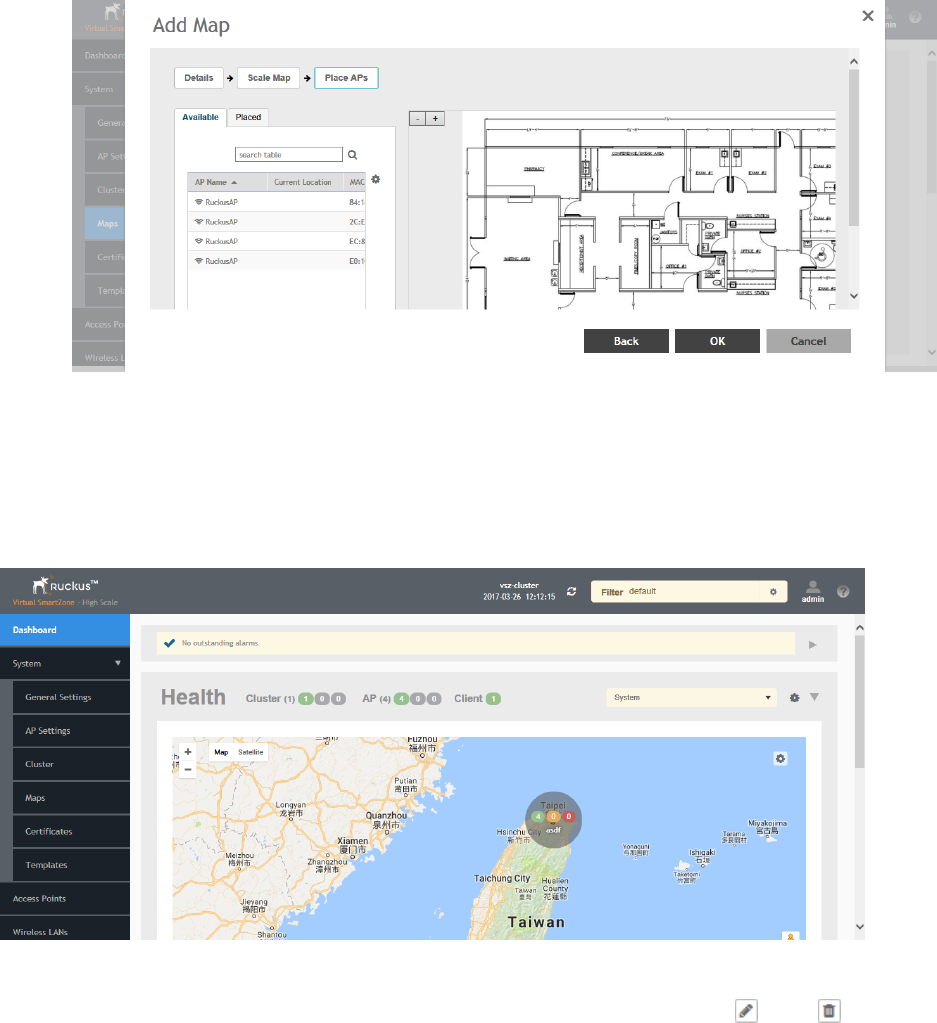The height and width of the screenshot is (1023, 937).
Task: Select the first RuckusAP row 84:1
Action: tap(276, 202)
